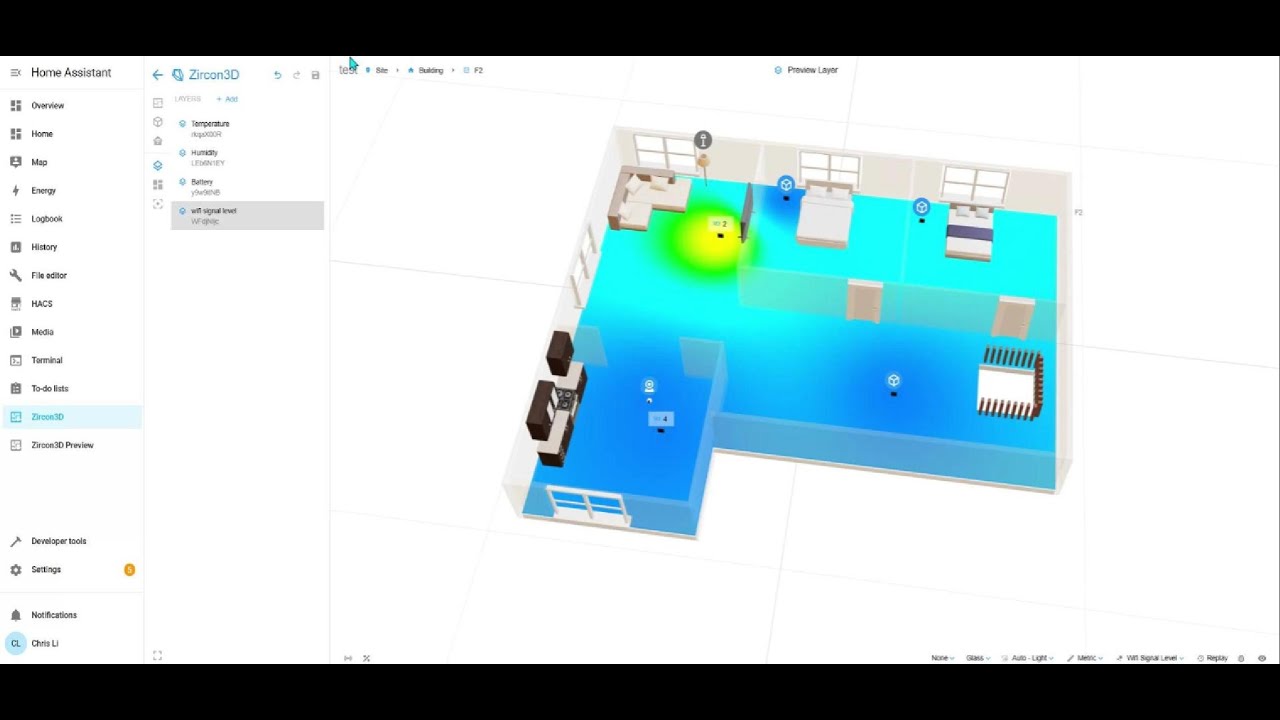Select the Battery layer

(247, 186)
